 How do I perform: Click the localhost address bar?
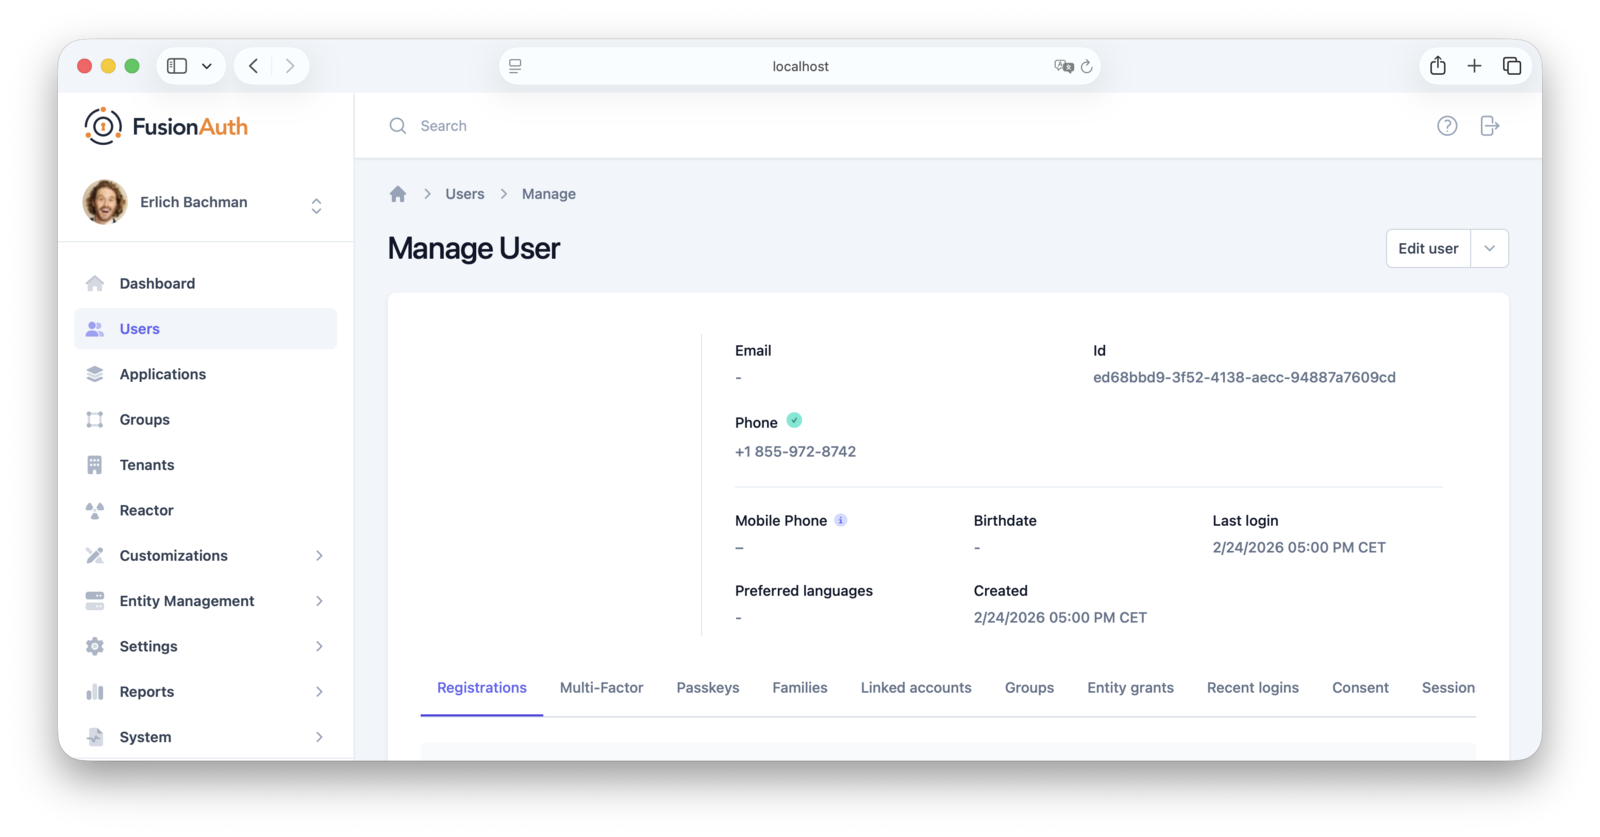click(x=800, y=66)
